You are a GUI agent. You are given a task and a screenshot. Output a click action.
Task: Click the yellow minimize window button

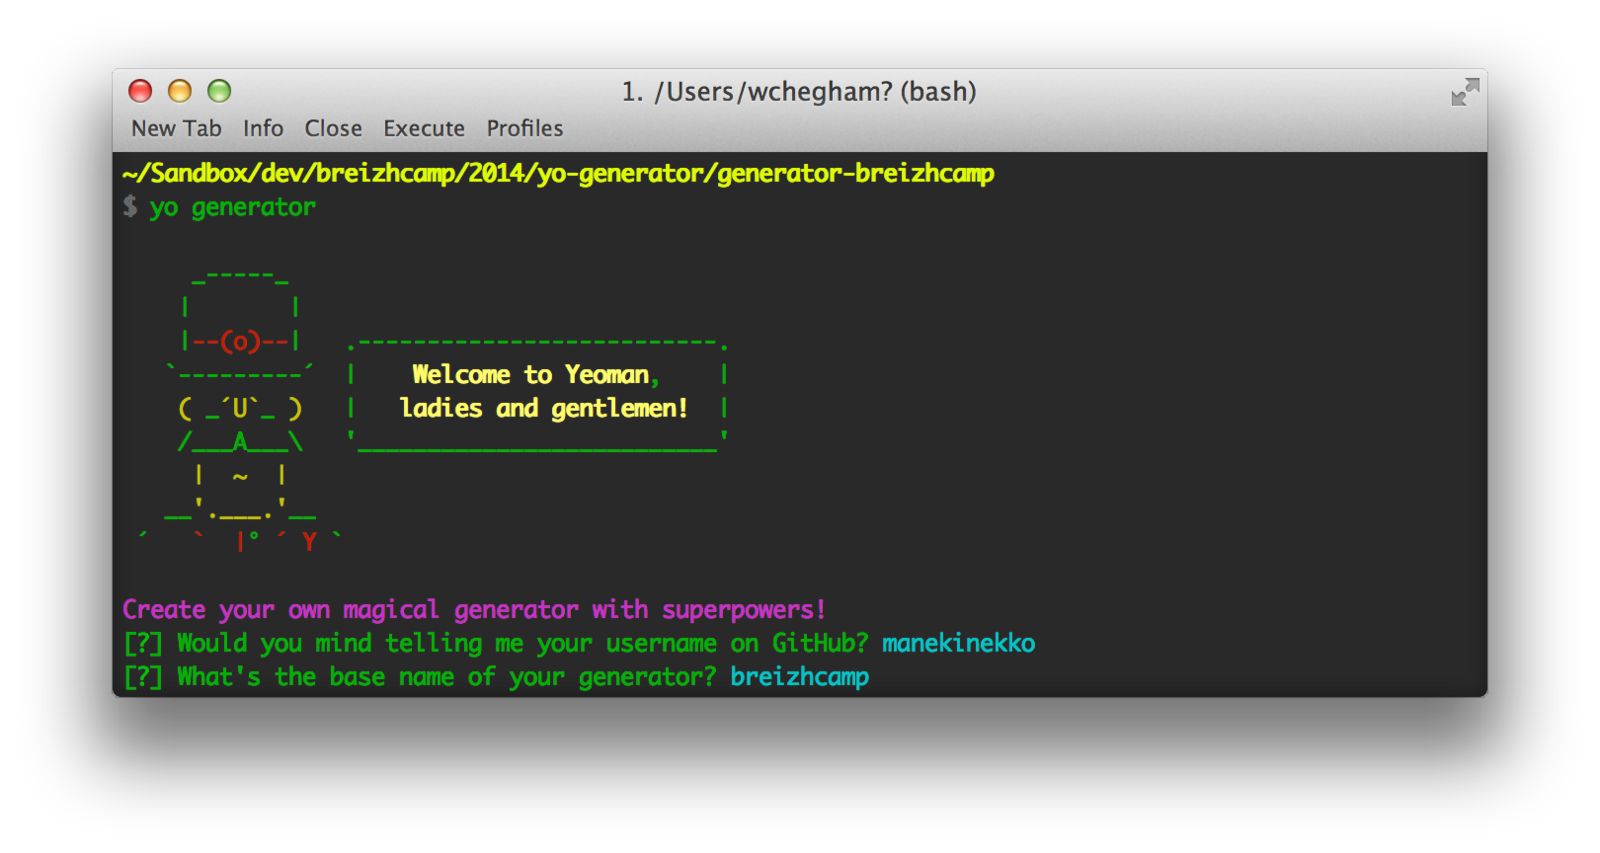tap(179, 91)
